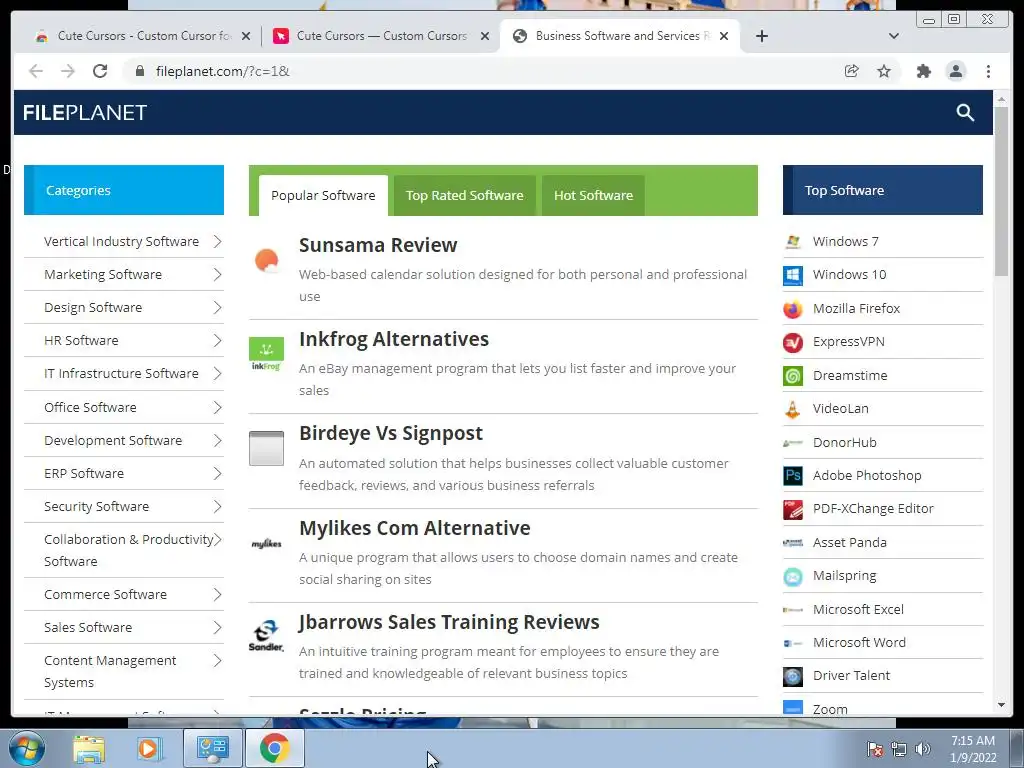This screenshot has height=768, width=1024.
Task: Switch to the Hot Software tab
Action: point(593,195)
